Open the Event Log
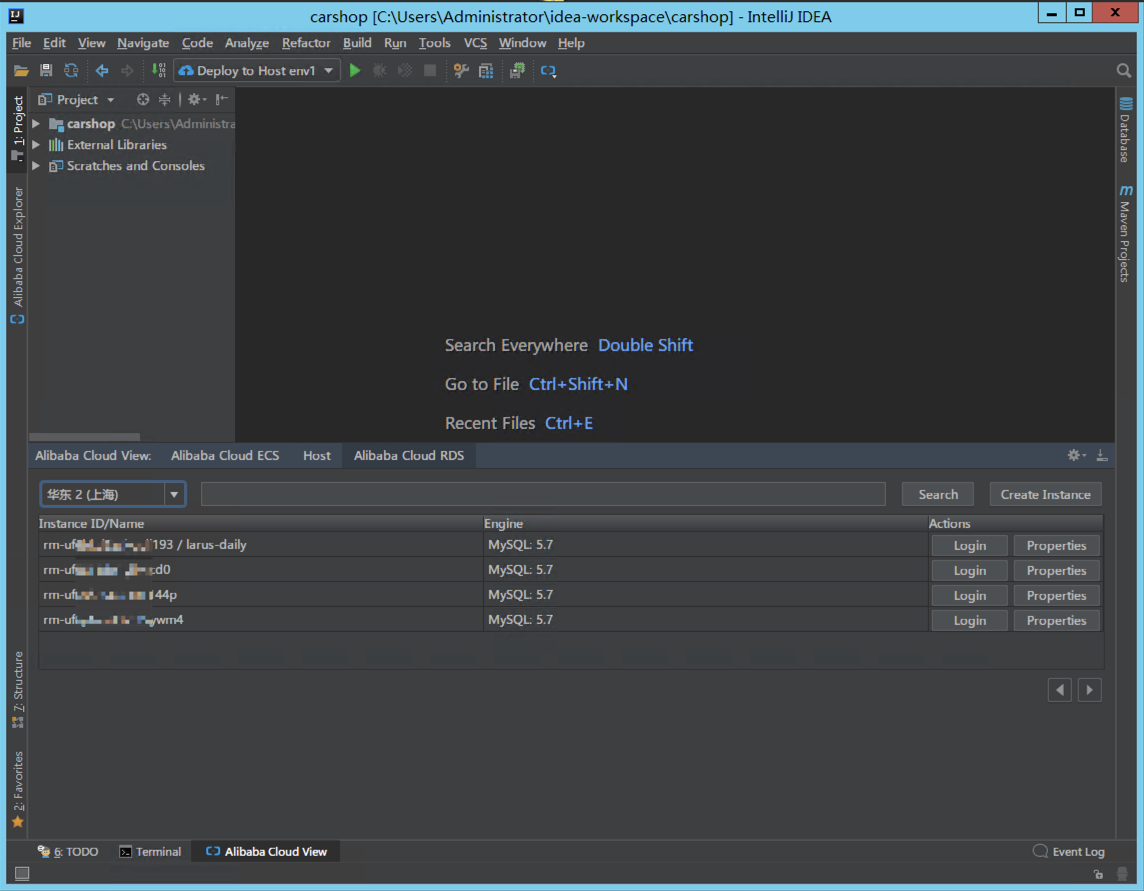 pos(1069,852)
